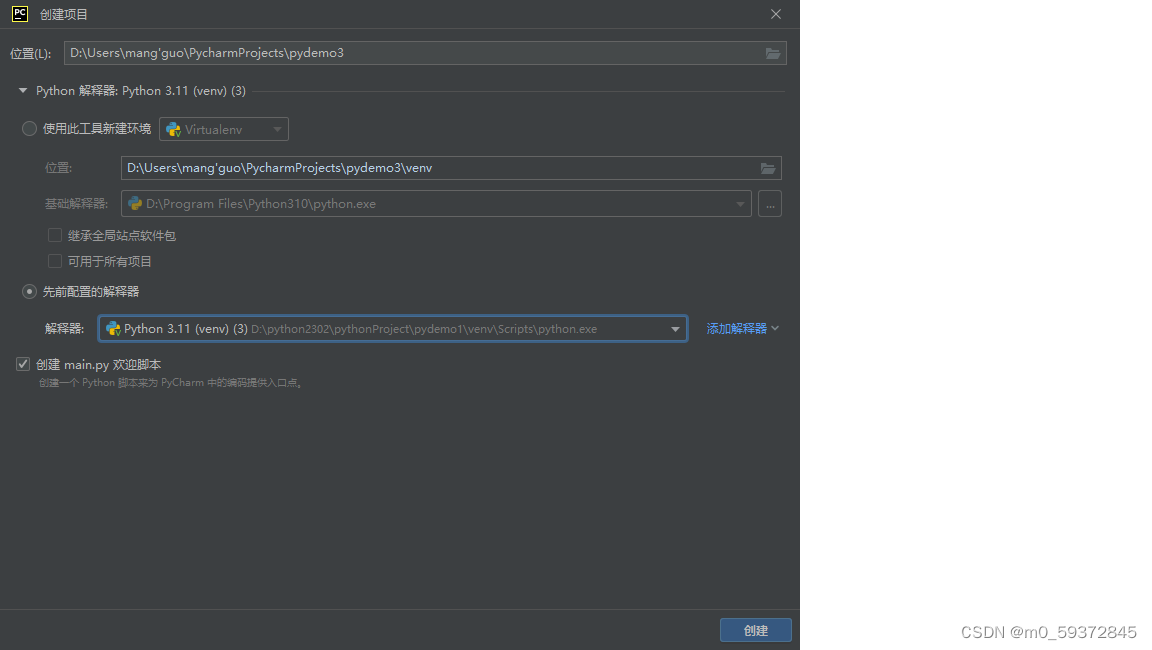Click the '基础解释器:' label
The height and width of the screenshot is (650, 1152).
point(76,203)
